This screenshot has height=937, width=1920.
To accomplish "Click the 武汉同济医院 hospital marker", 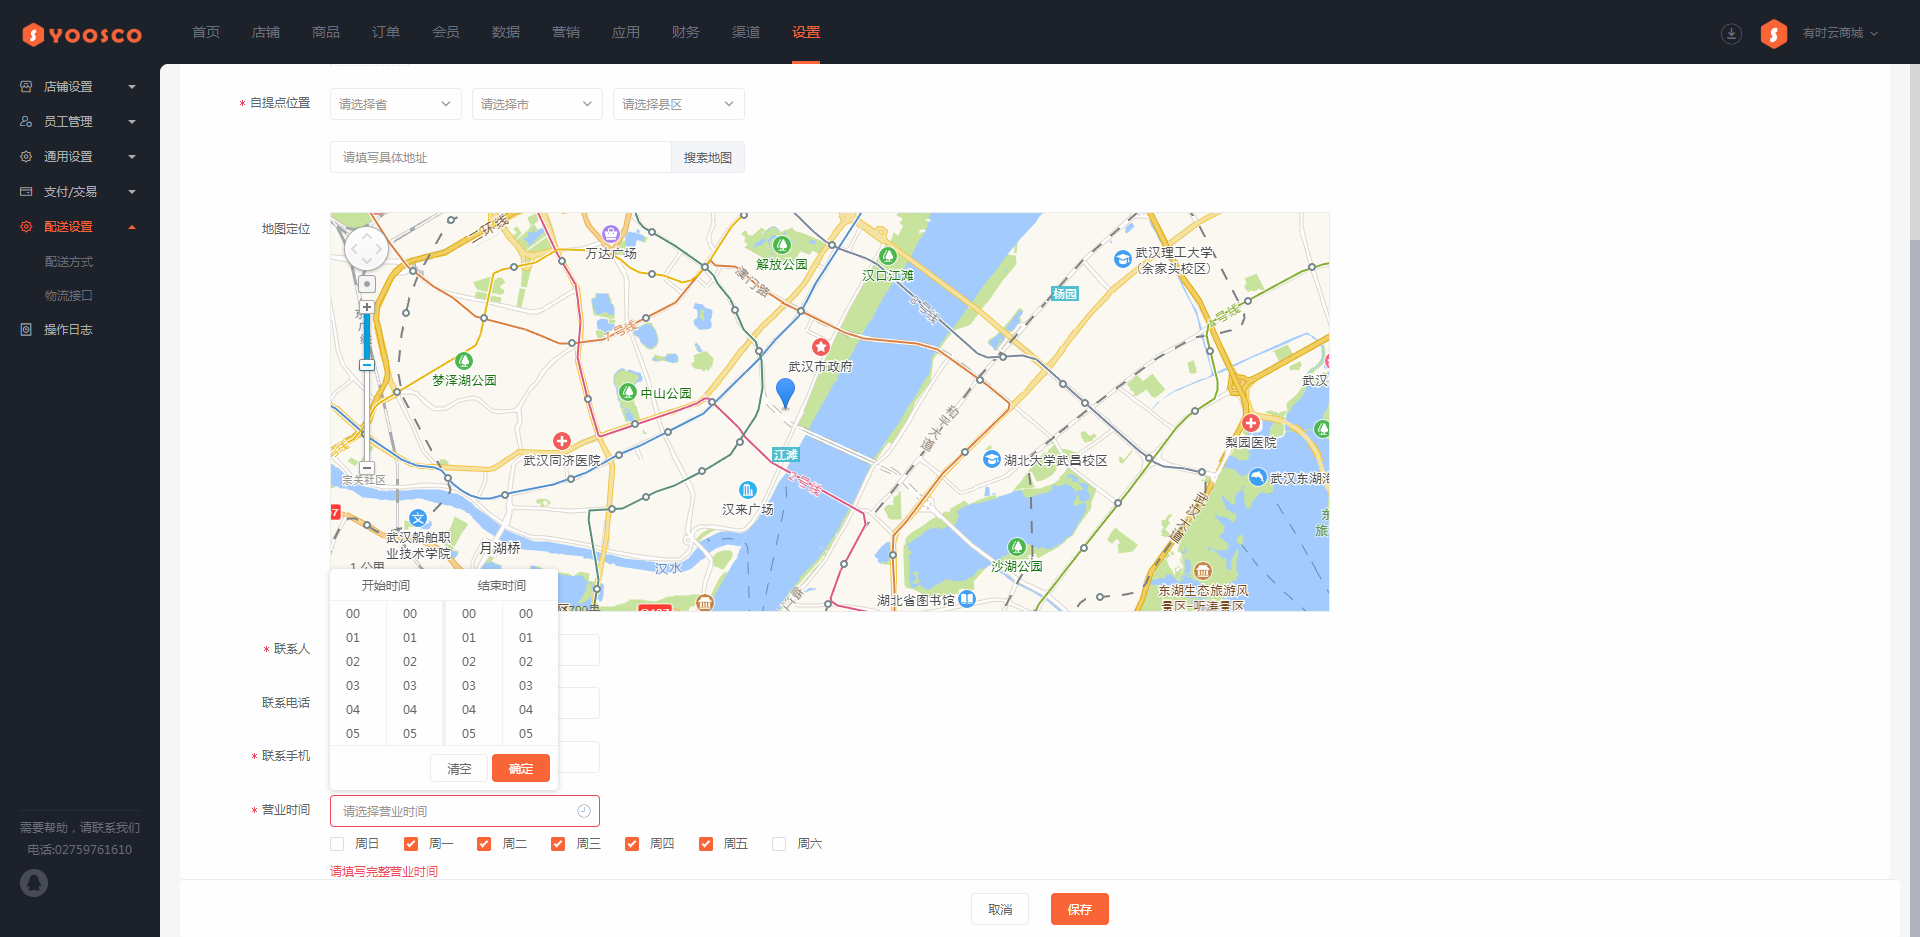I will click(562, 441).
